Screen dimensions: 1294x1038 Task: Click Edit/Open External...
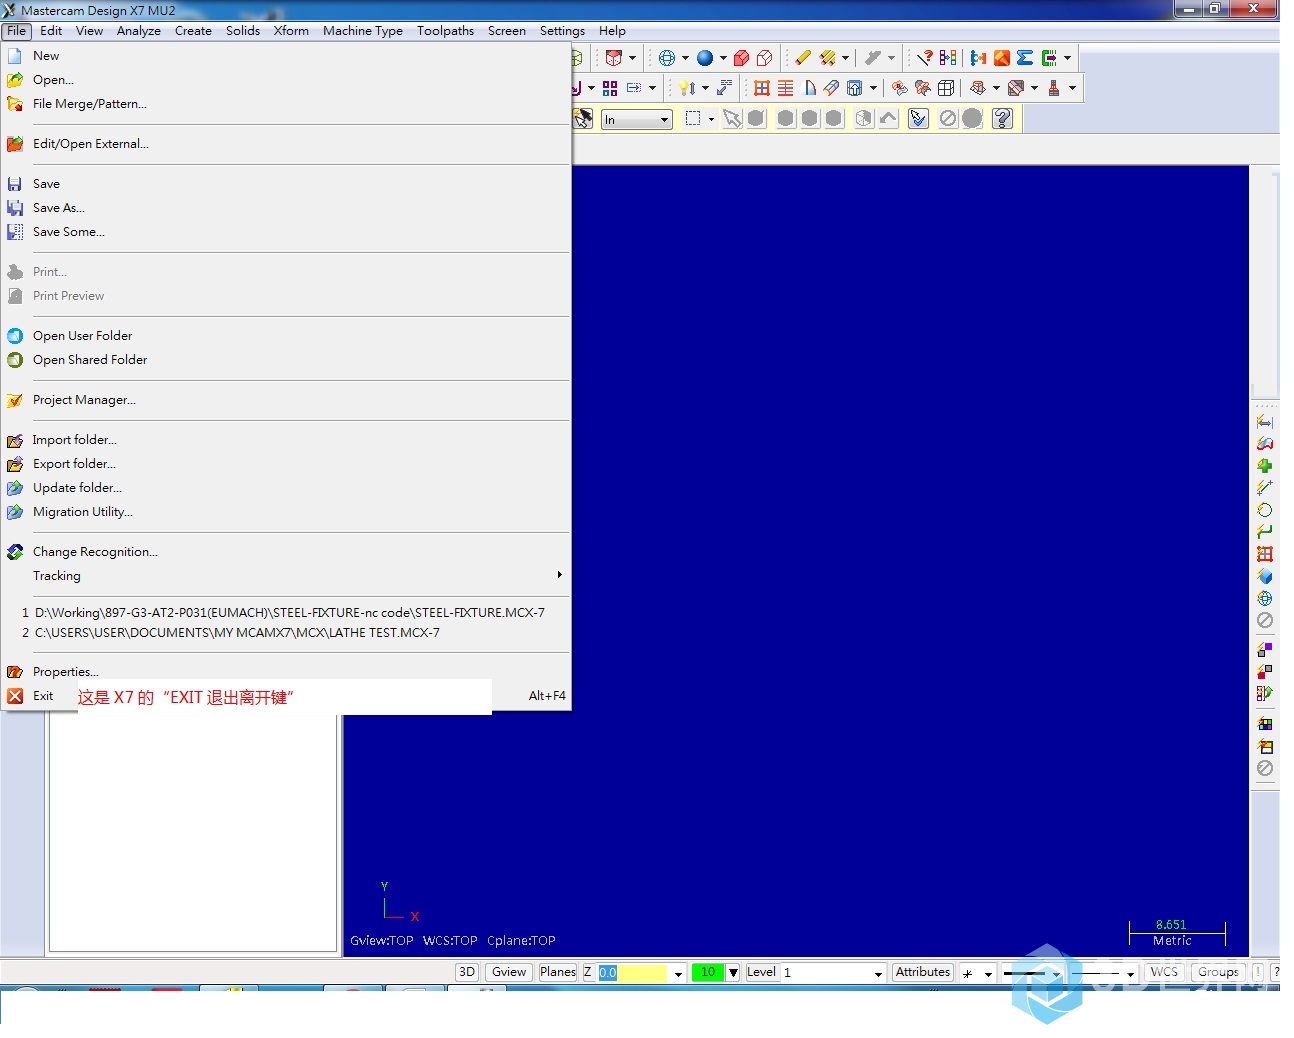click(286, 144)
